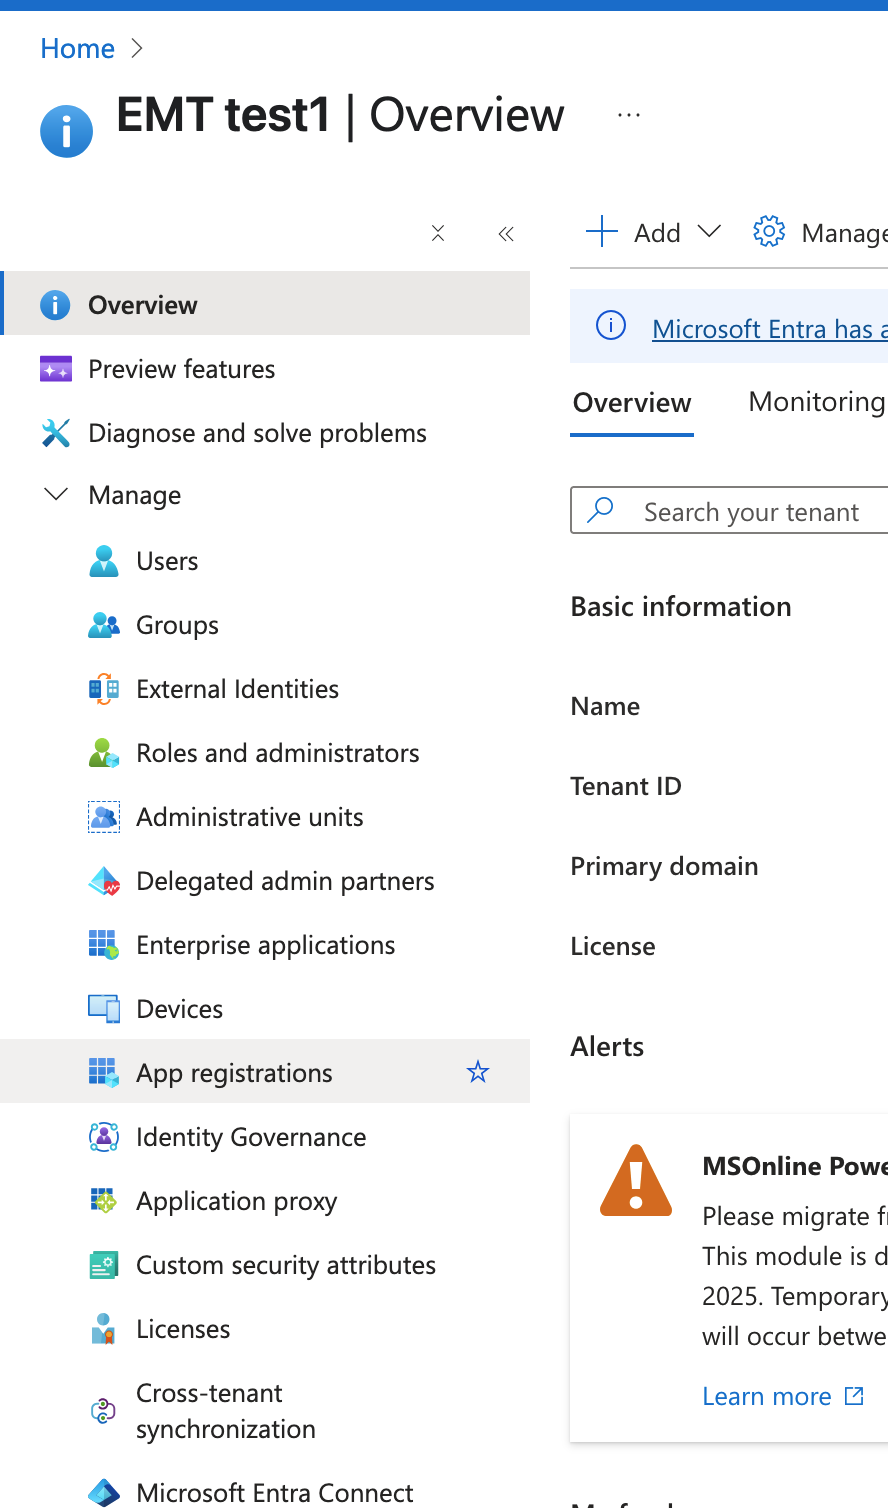Collapse the sidebar with double chevron
Screen dimensions: 888x1508
click(x=506, y=234)
